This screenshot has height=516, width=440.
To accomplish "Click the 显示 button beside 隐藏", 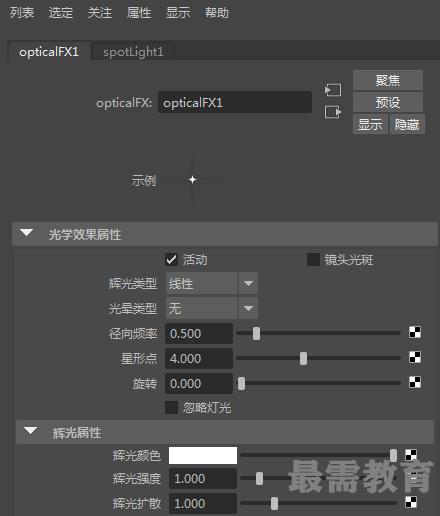I will pos(370,124).
